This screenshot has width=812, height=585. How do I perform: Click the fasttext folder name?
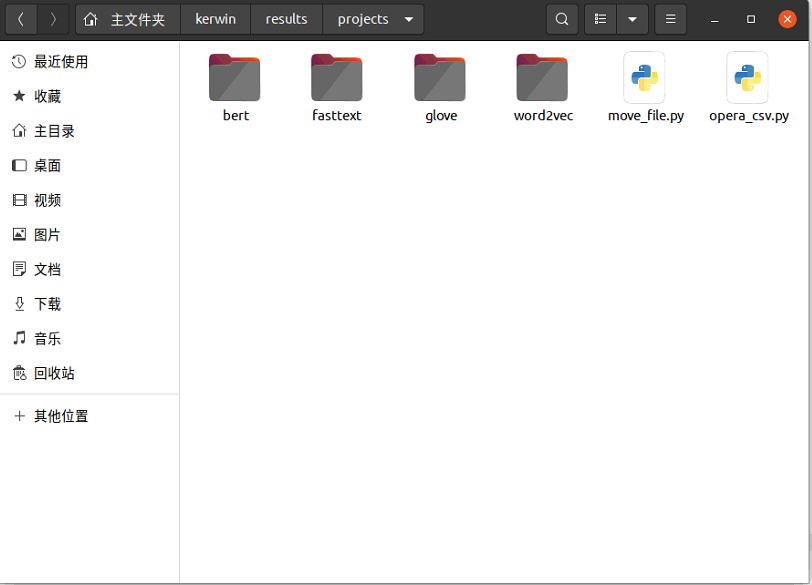[x=337, y=115]
